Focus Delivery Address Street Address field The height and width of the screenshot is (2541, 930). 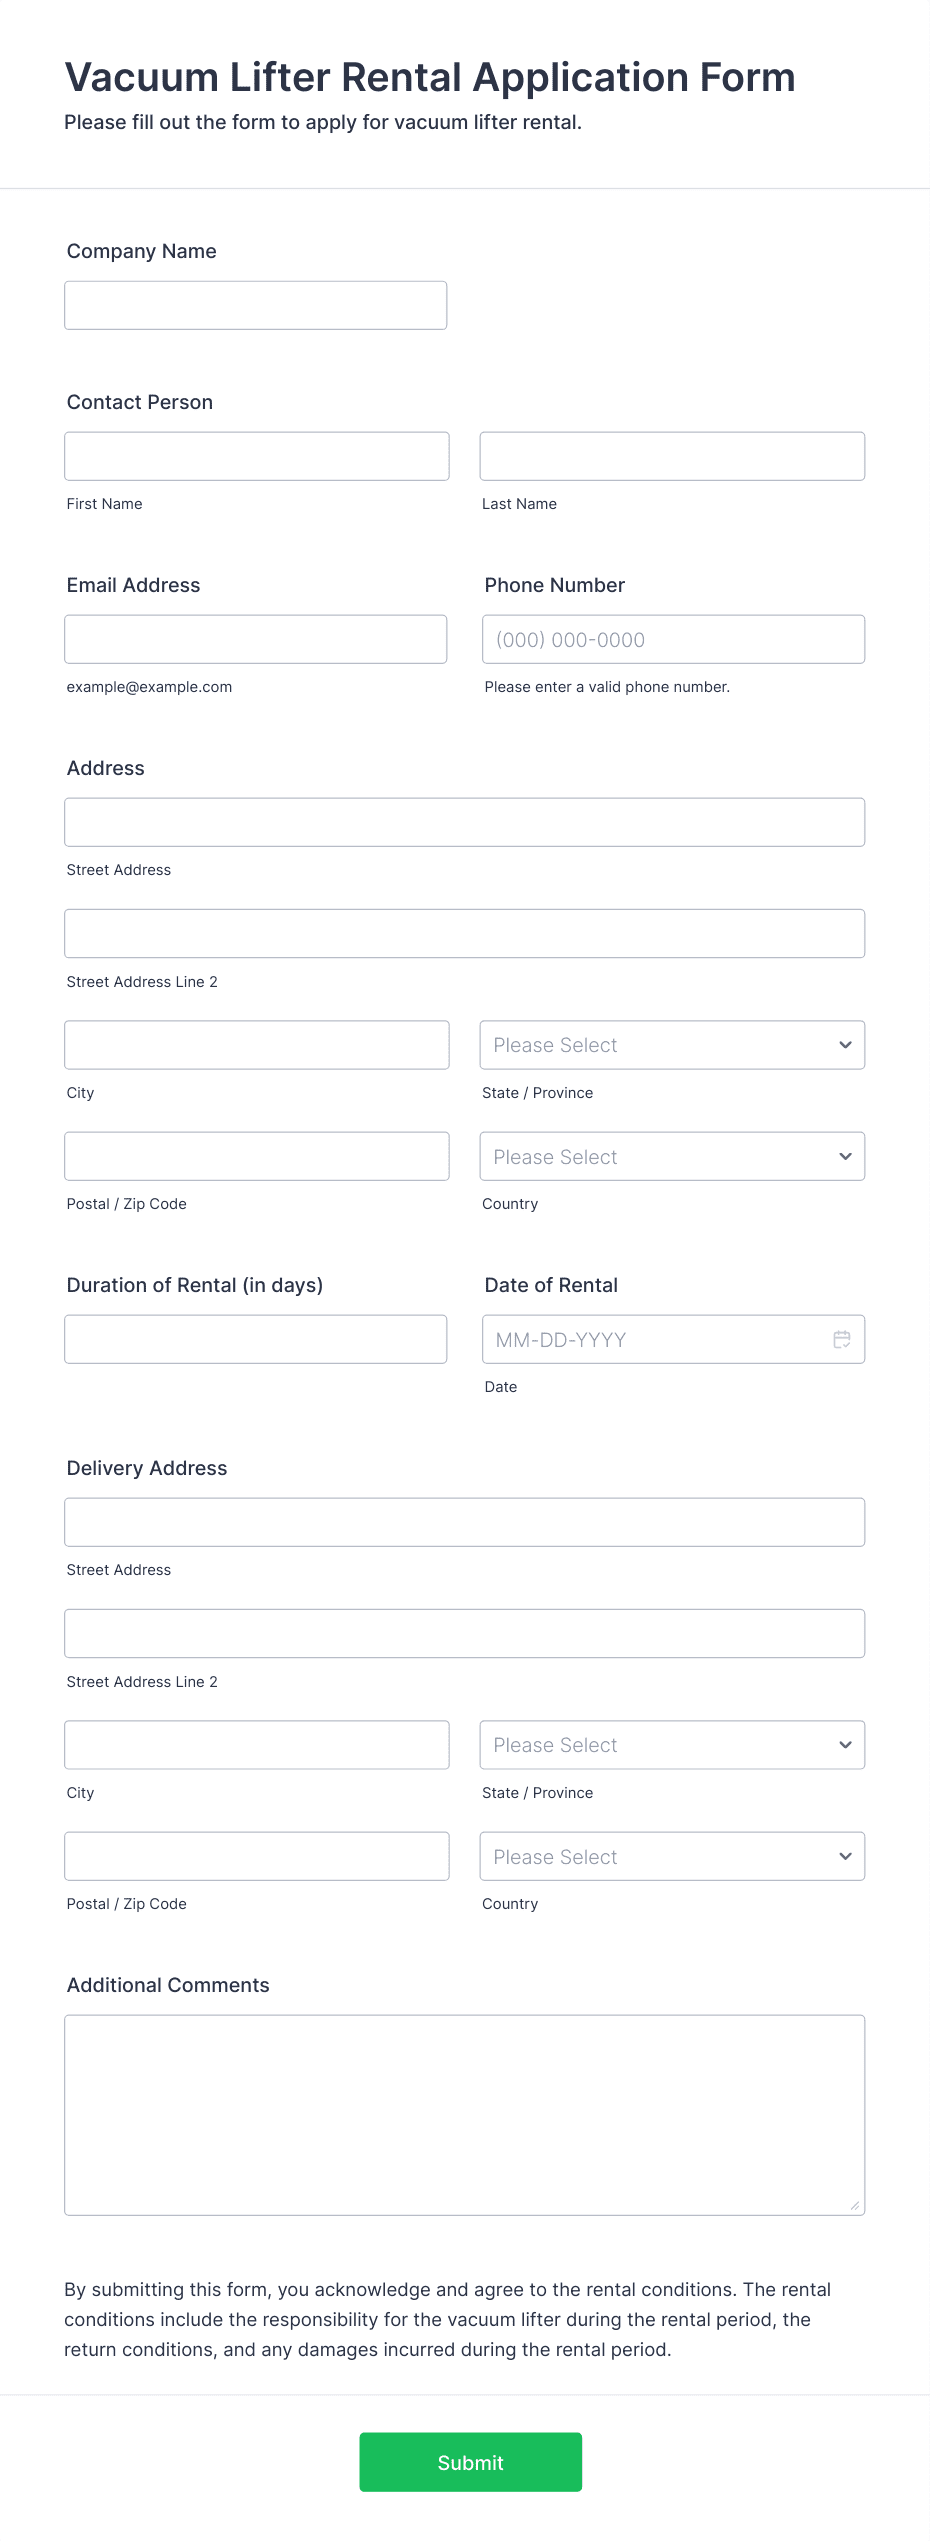(465, 1522)
